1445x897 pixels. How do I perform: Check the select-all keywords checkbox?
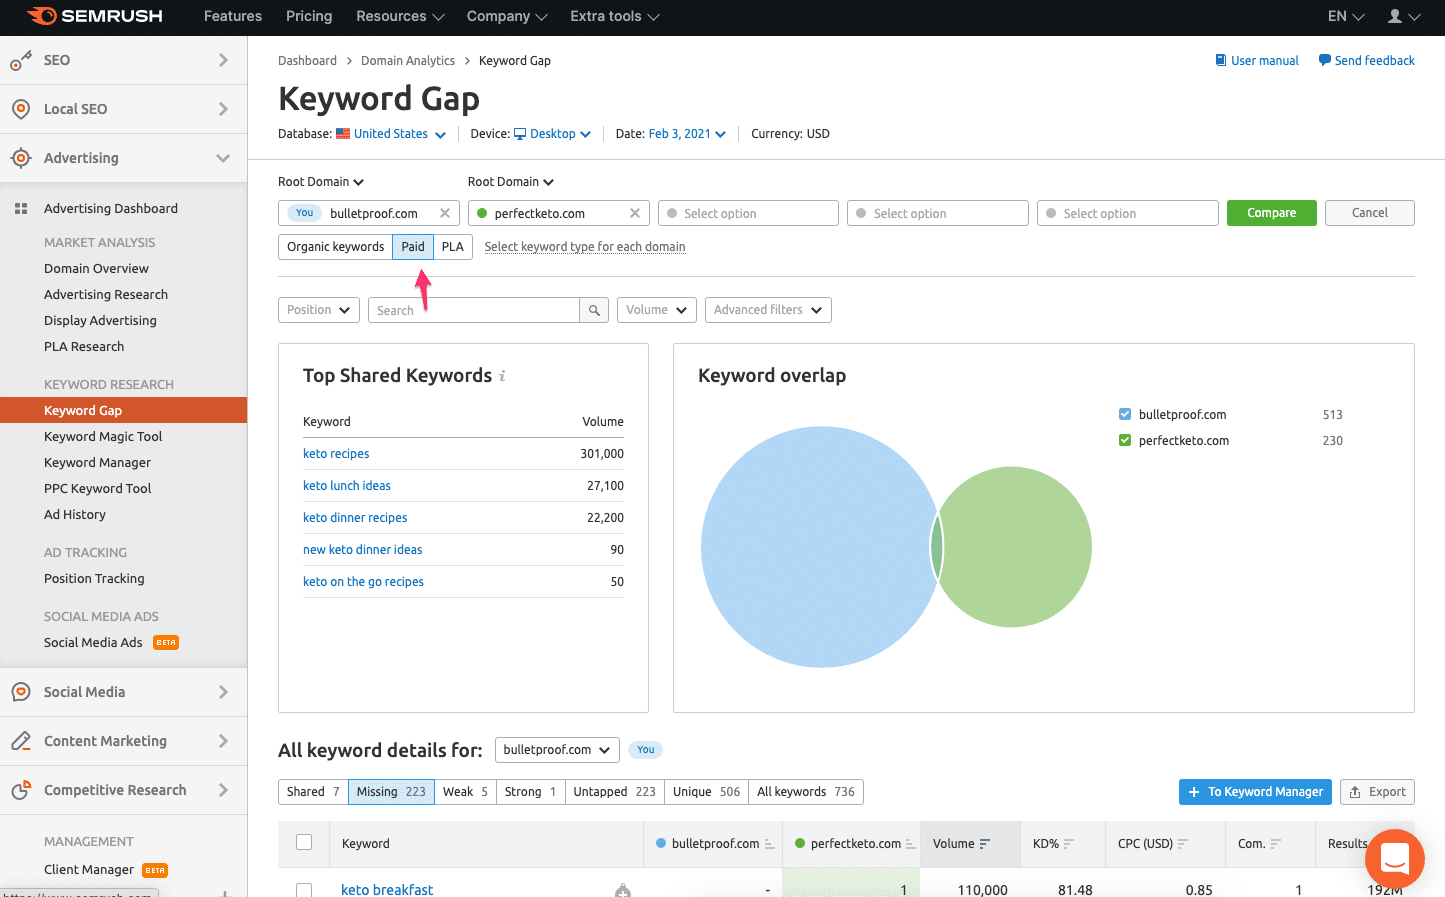(x=304, y=842)
